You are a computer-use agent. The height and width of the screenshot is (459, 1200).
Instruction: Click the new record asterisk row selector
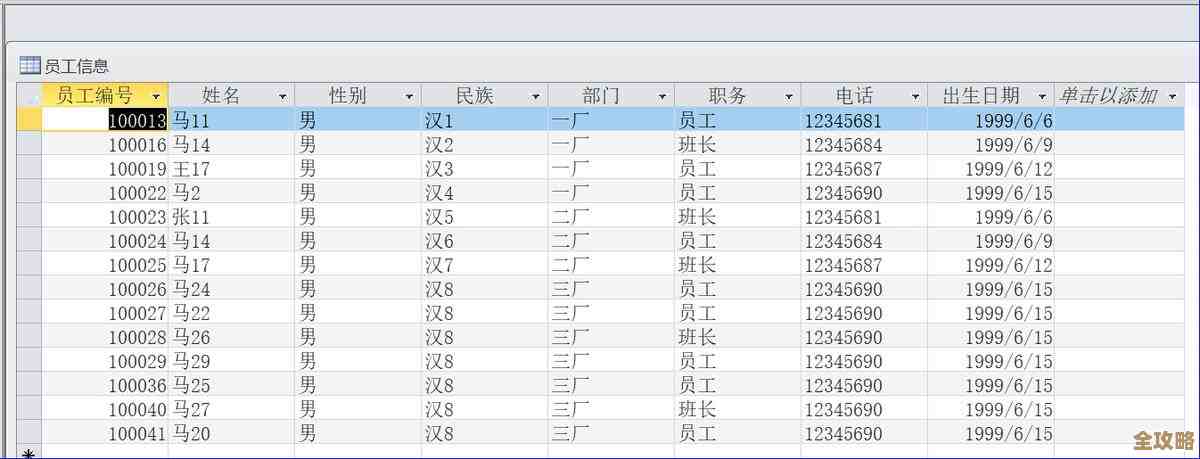pyautogui.click(x=29, y=454)
